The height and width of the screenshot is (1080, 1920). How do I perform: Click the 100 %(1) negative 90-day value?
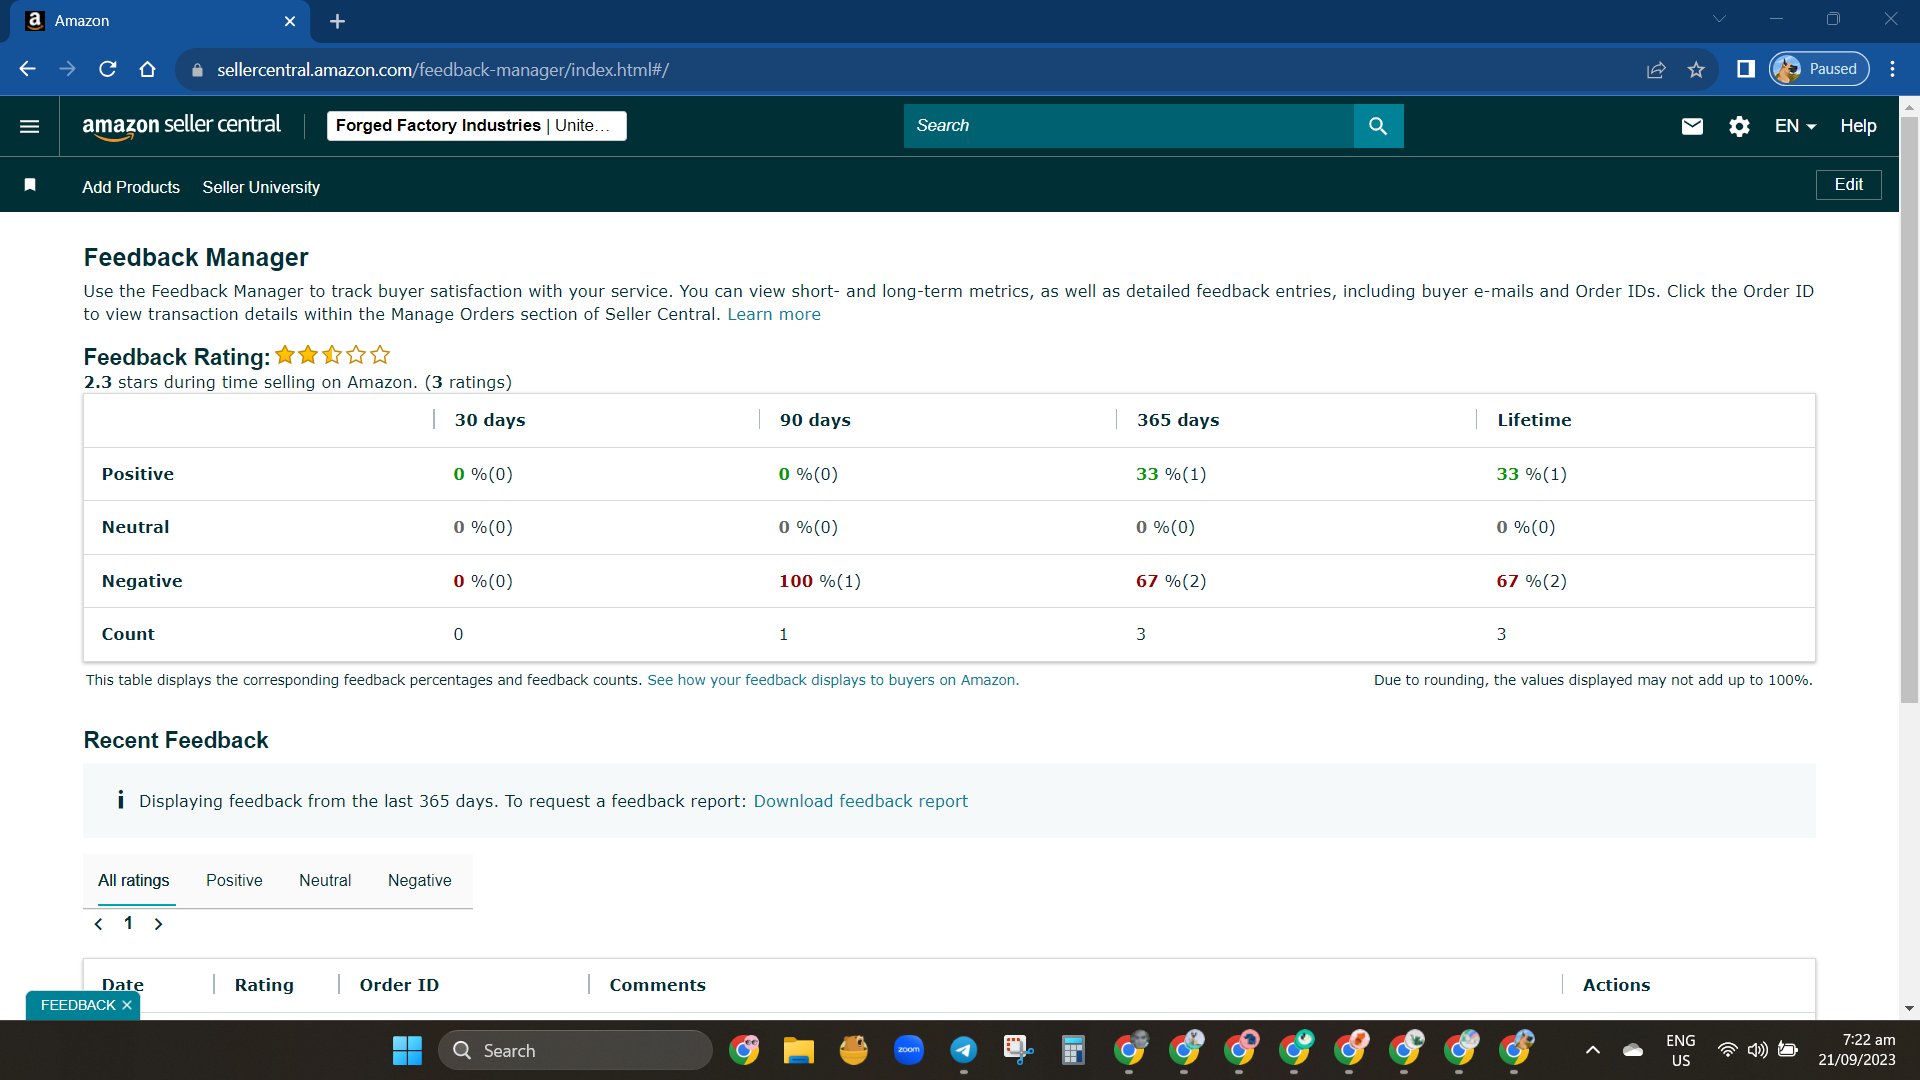[x=820, y=581]
